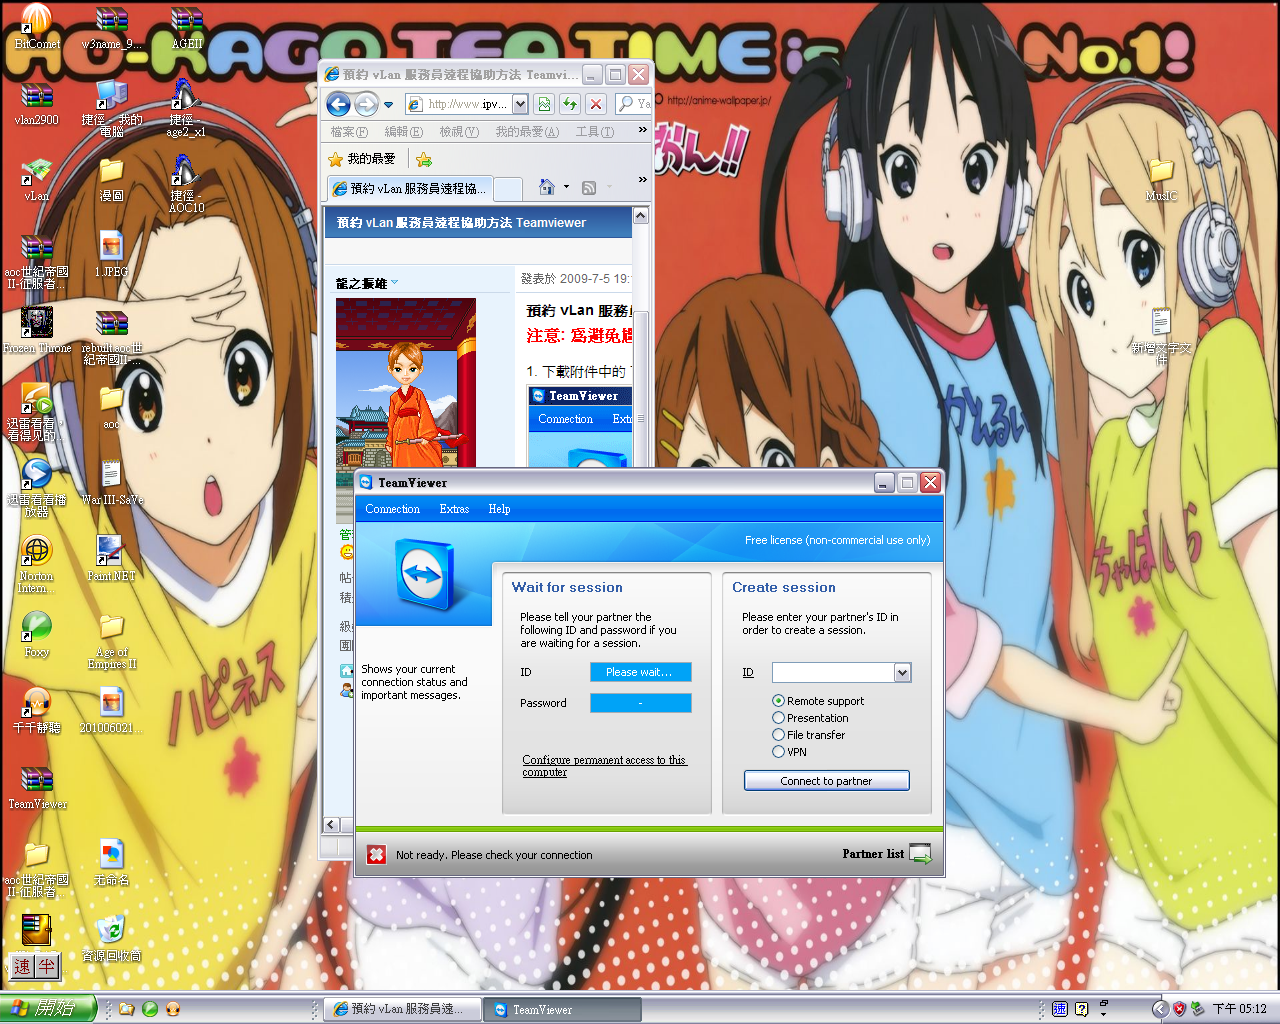Click the green quick launch icon on taskbar
1280x1024 pixels.
(x=150, y=1010)
